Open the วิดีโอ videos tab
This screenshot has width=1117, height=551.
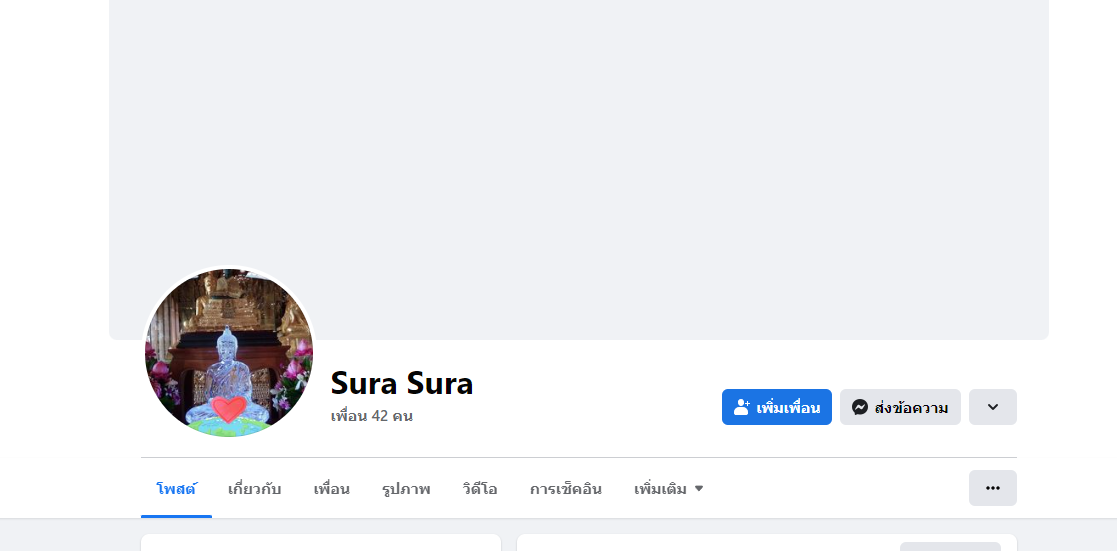click(479, 489)
